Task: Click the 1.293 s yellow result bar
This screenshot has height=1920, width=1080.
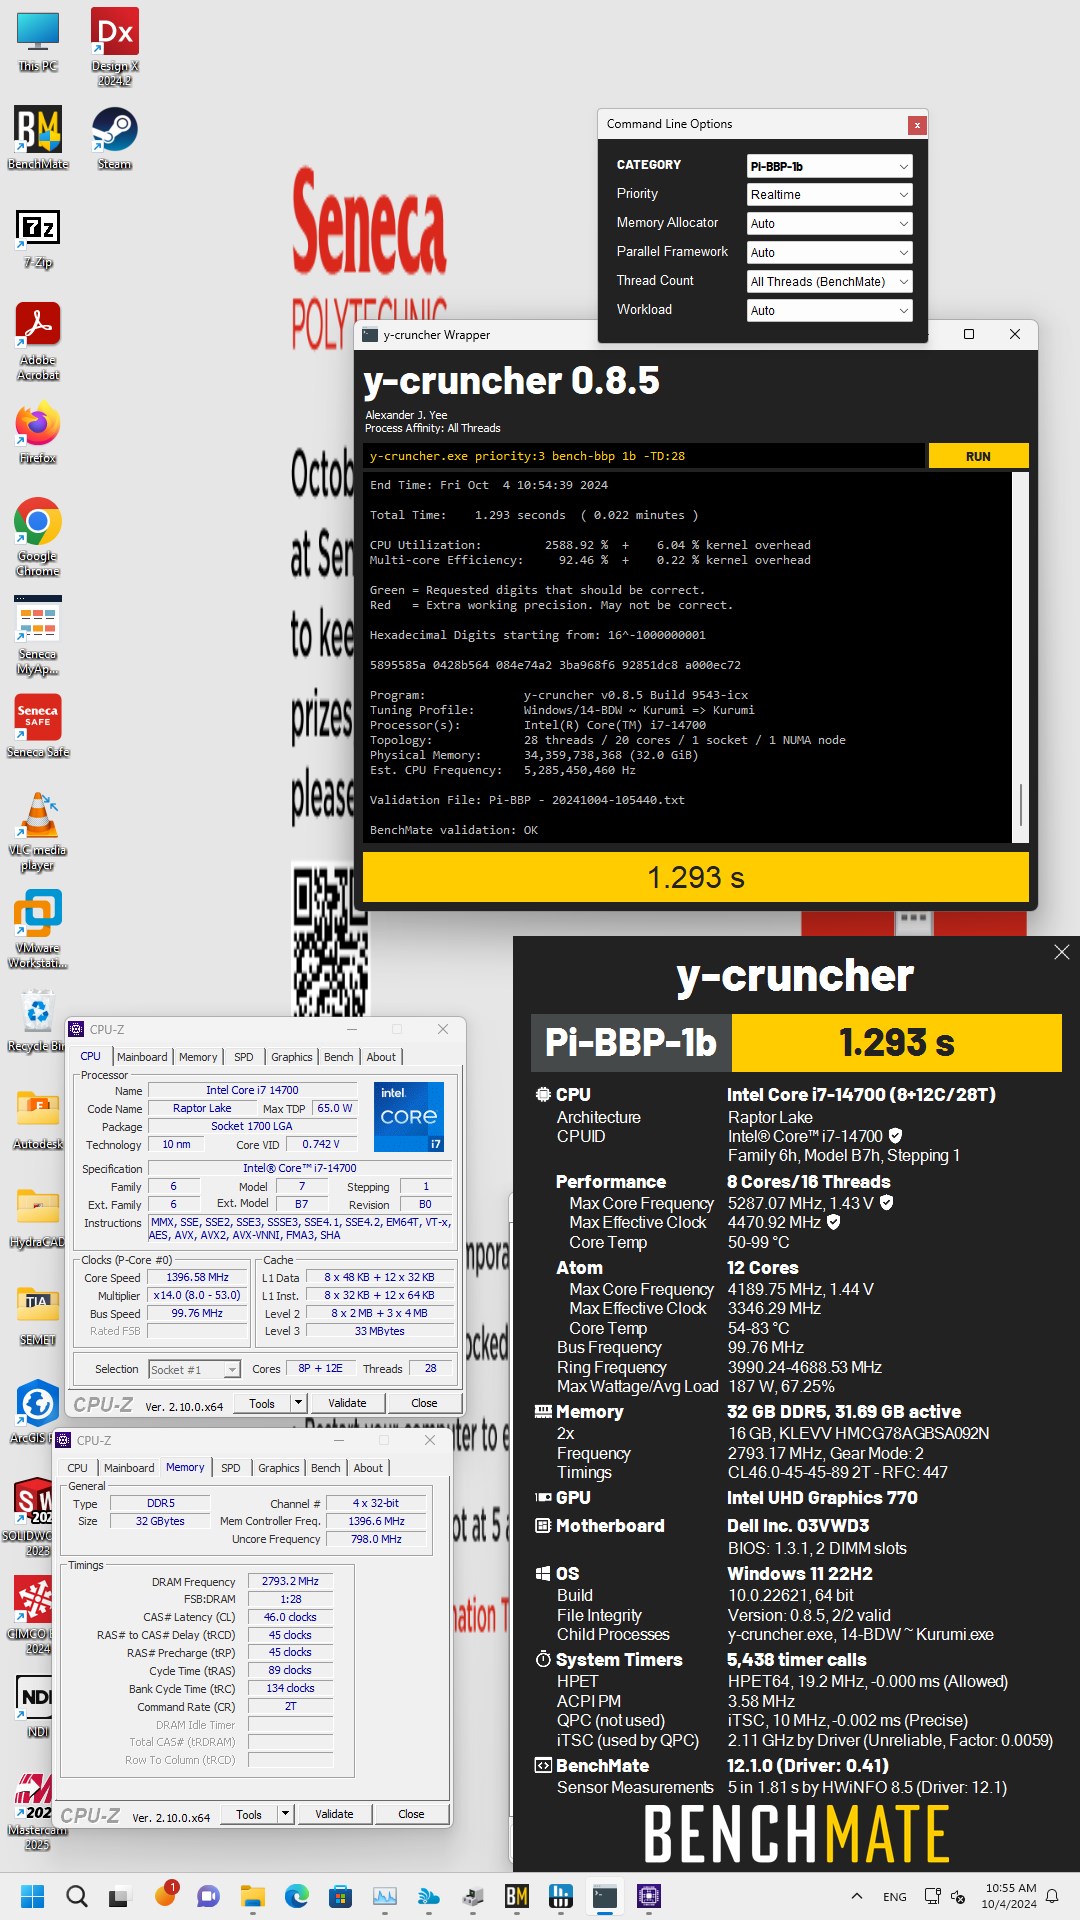Action: [x=696, y=877]
